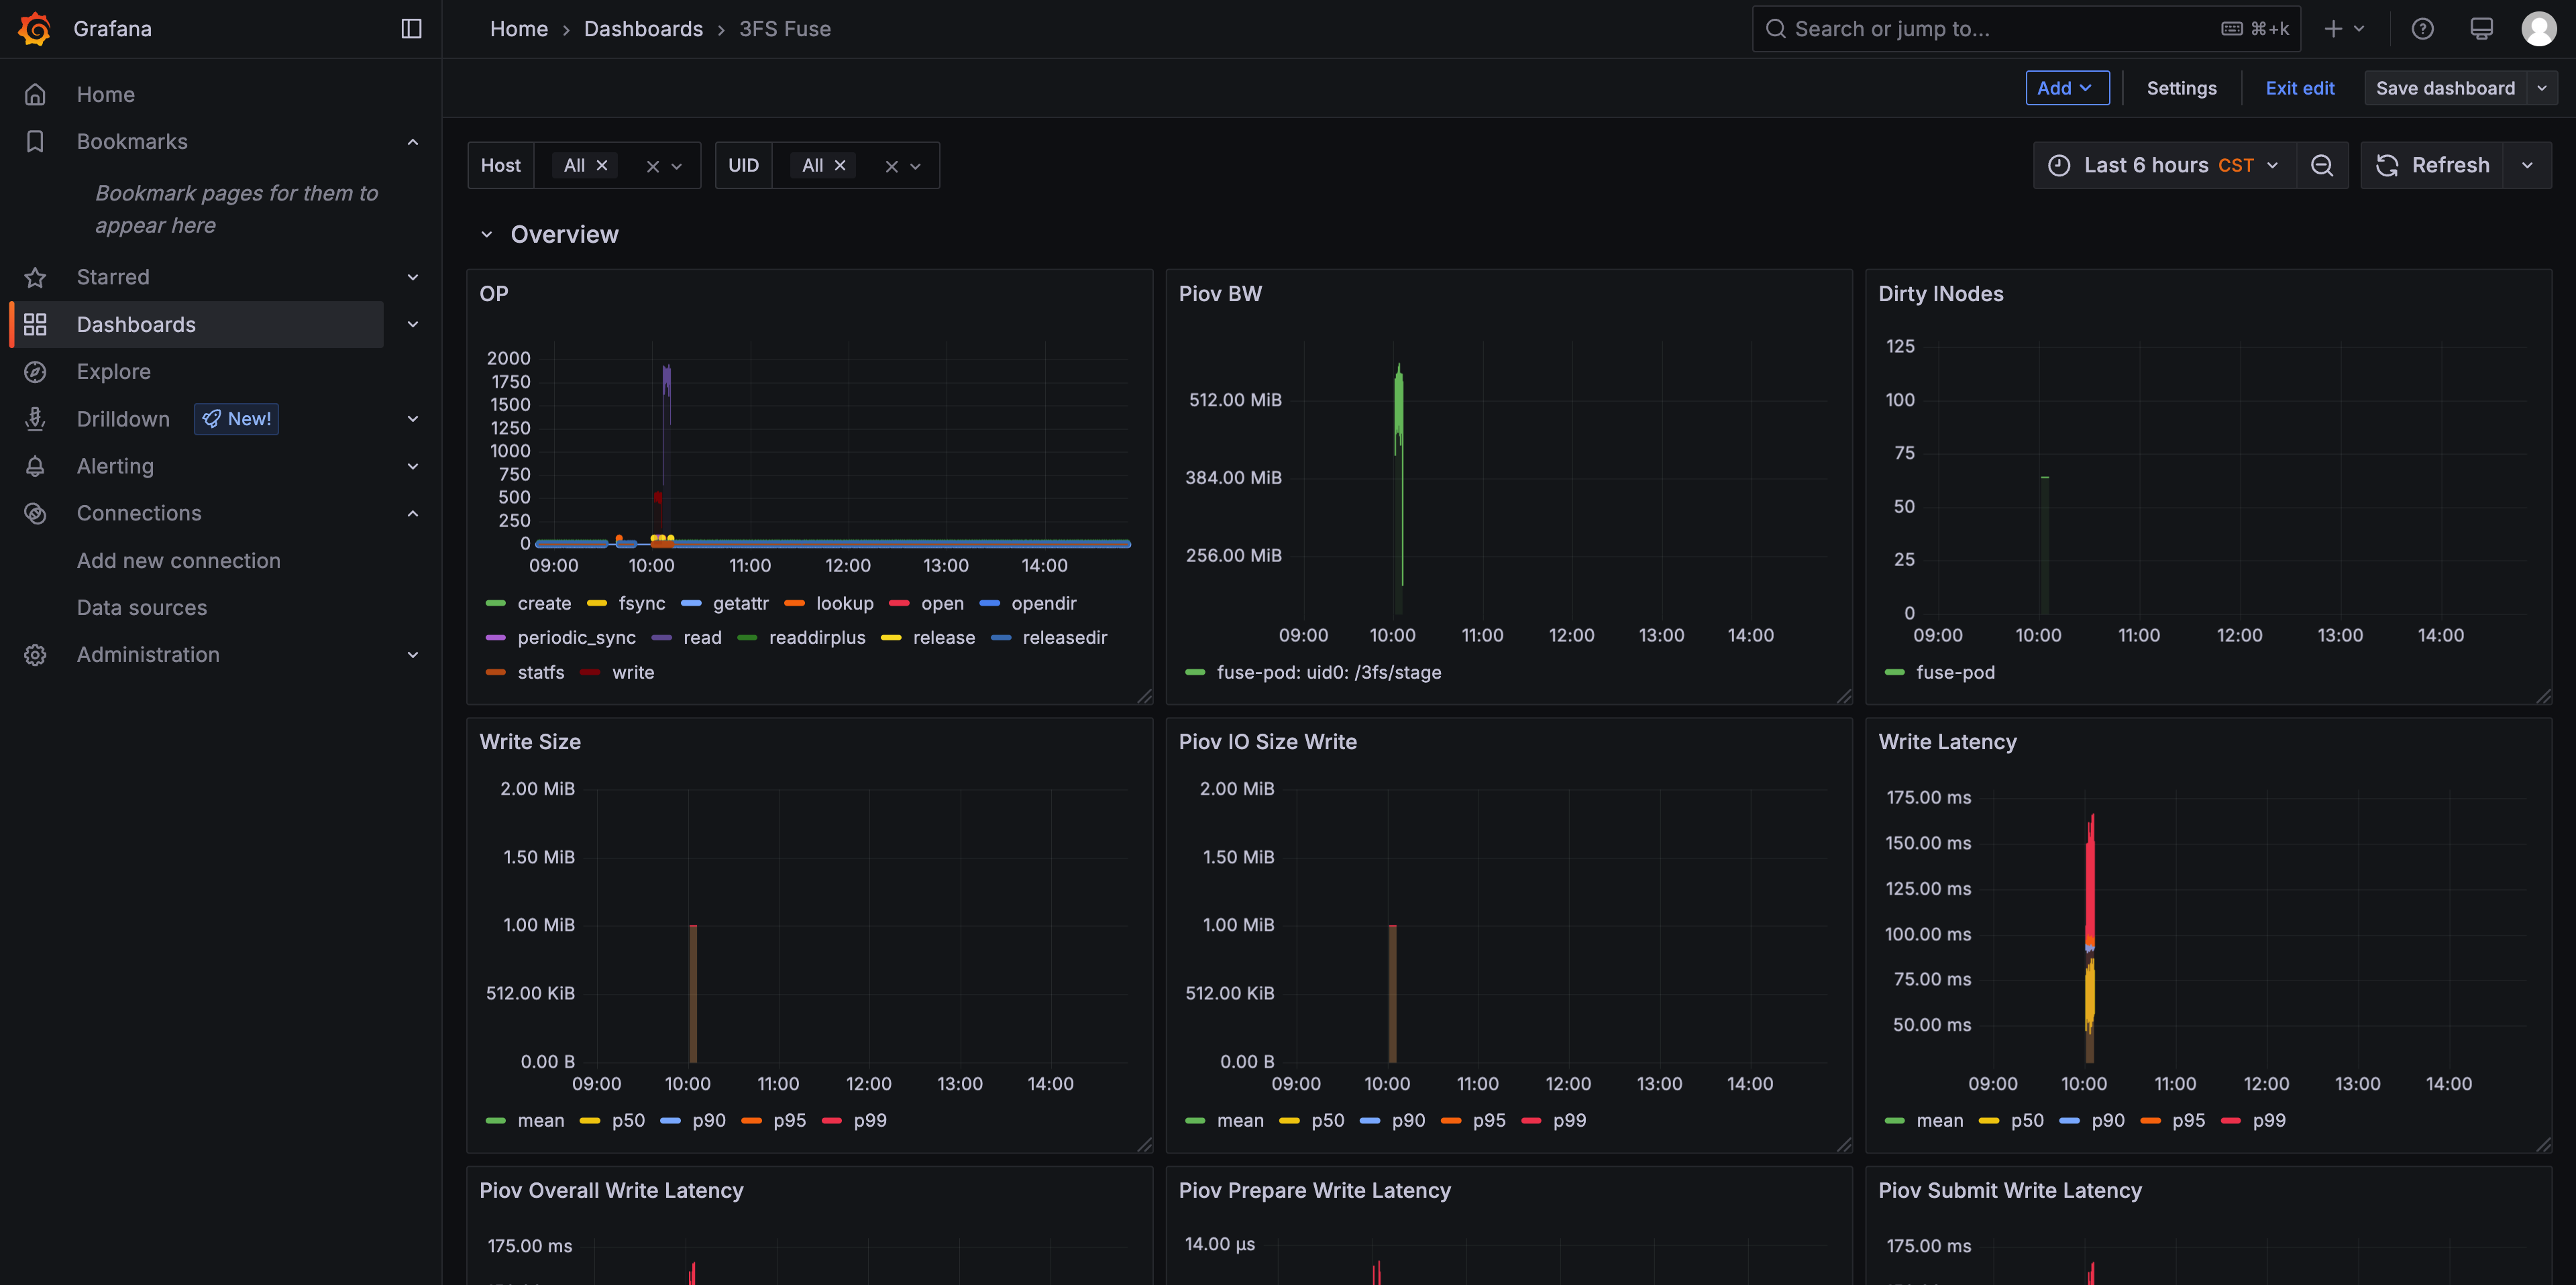The image size is (2576, 1285).
Task: Click the user profile avatar
Action: click(x=2538, y=28)
